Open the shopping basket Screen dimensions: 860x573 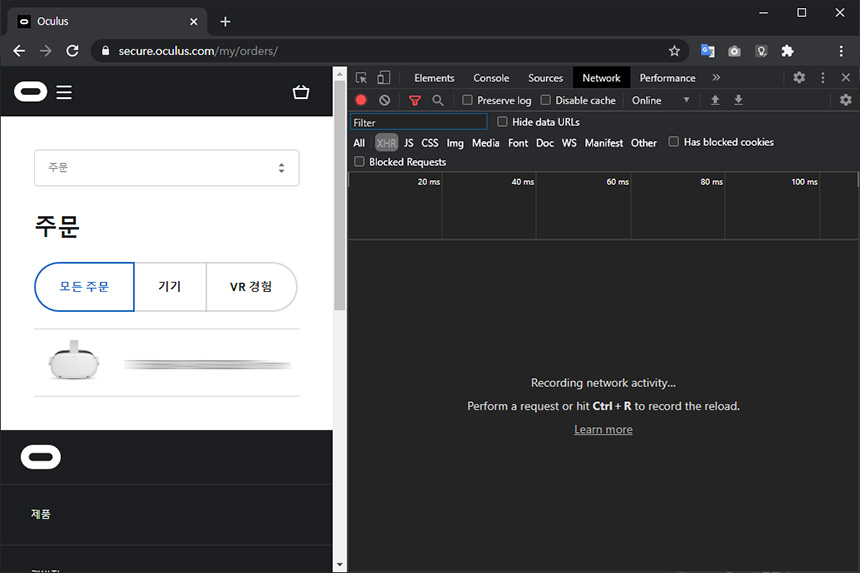(301, 92)
